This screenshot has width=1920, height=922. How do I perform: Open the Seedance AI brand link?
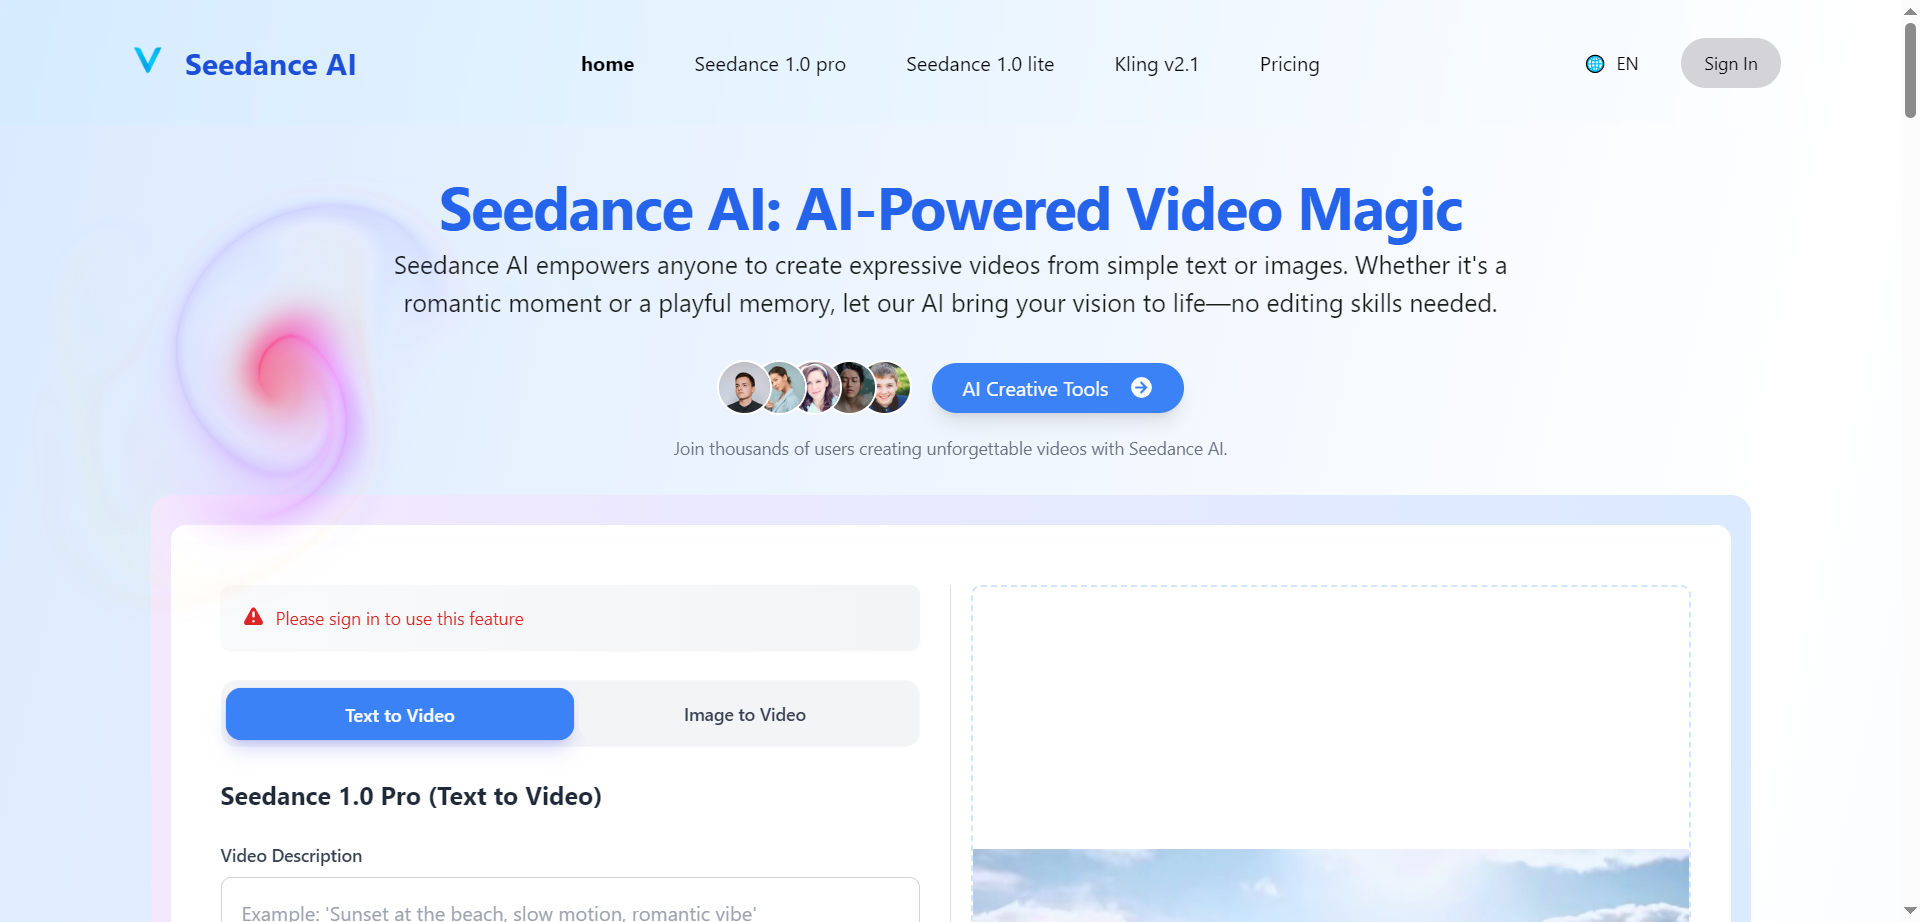point(270,65)
